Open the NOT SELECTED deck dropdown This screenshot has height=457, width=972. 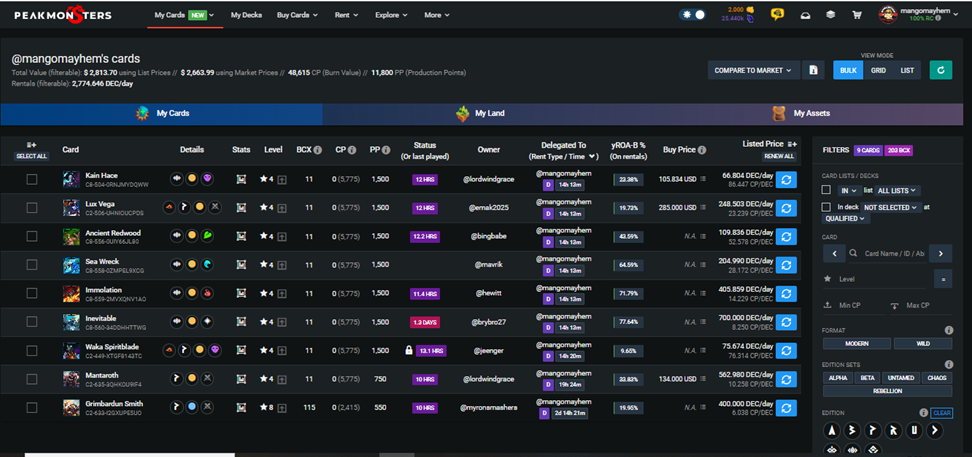(x=890, y=208)
